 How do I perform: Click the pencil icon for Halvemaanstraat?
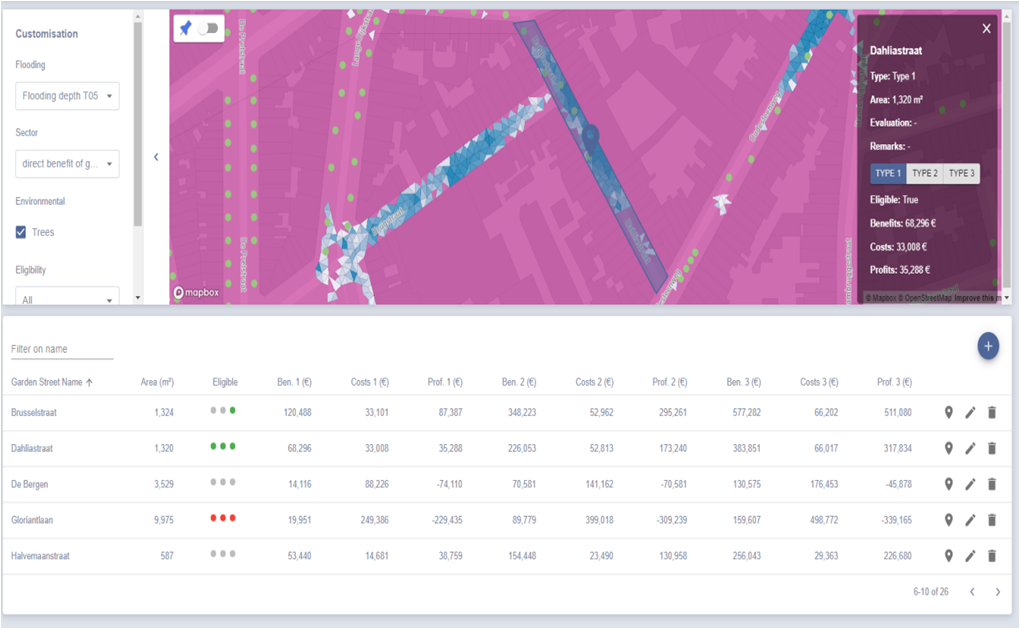click(x=970, y=556)
